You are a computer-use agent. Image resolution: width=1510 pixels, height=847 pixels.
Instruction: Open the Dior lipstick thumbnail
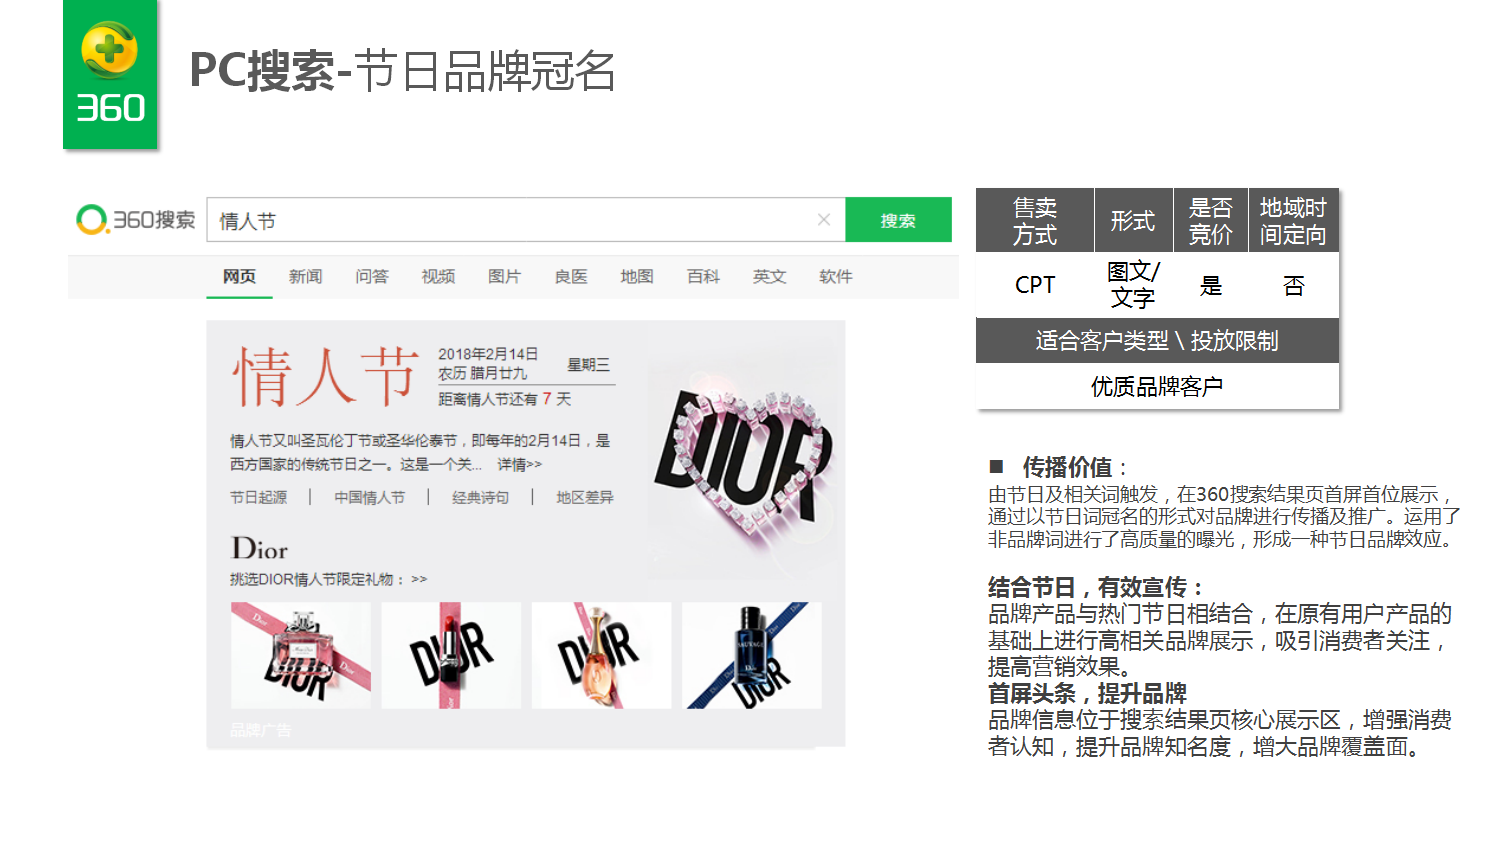[452, 655]
